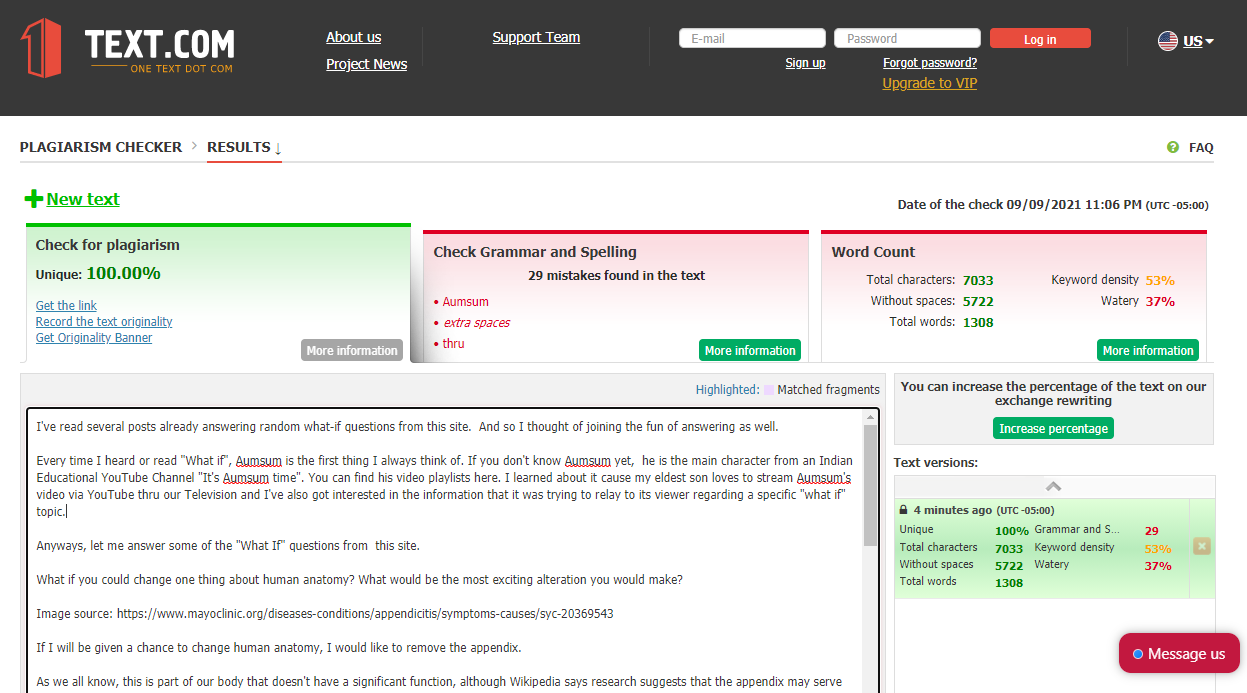
Task: Click the Date of the check text
Action: tap(1053, 205)
